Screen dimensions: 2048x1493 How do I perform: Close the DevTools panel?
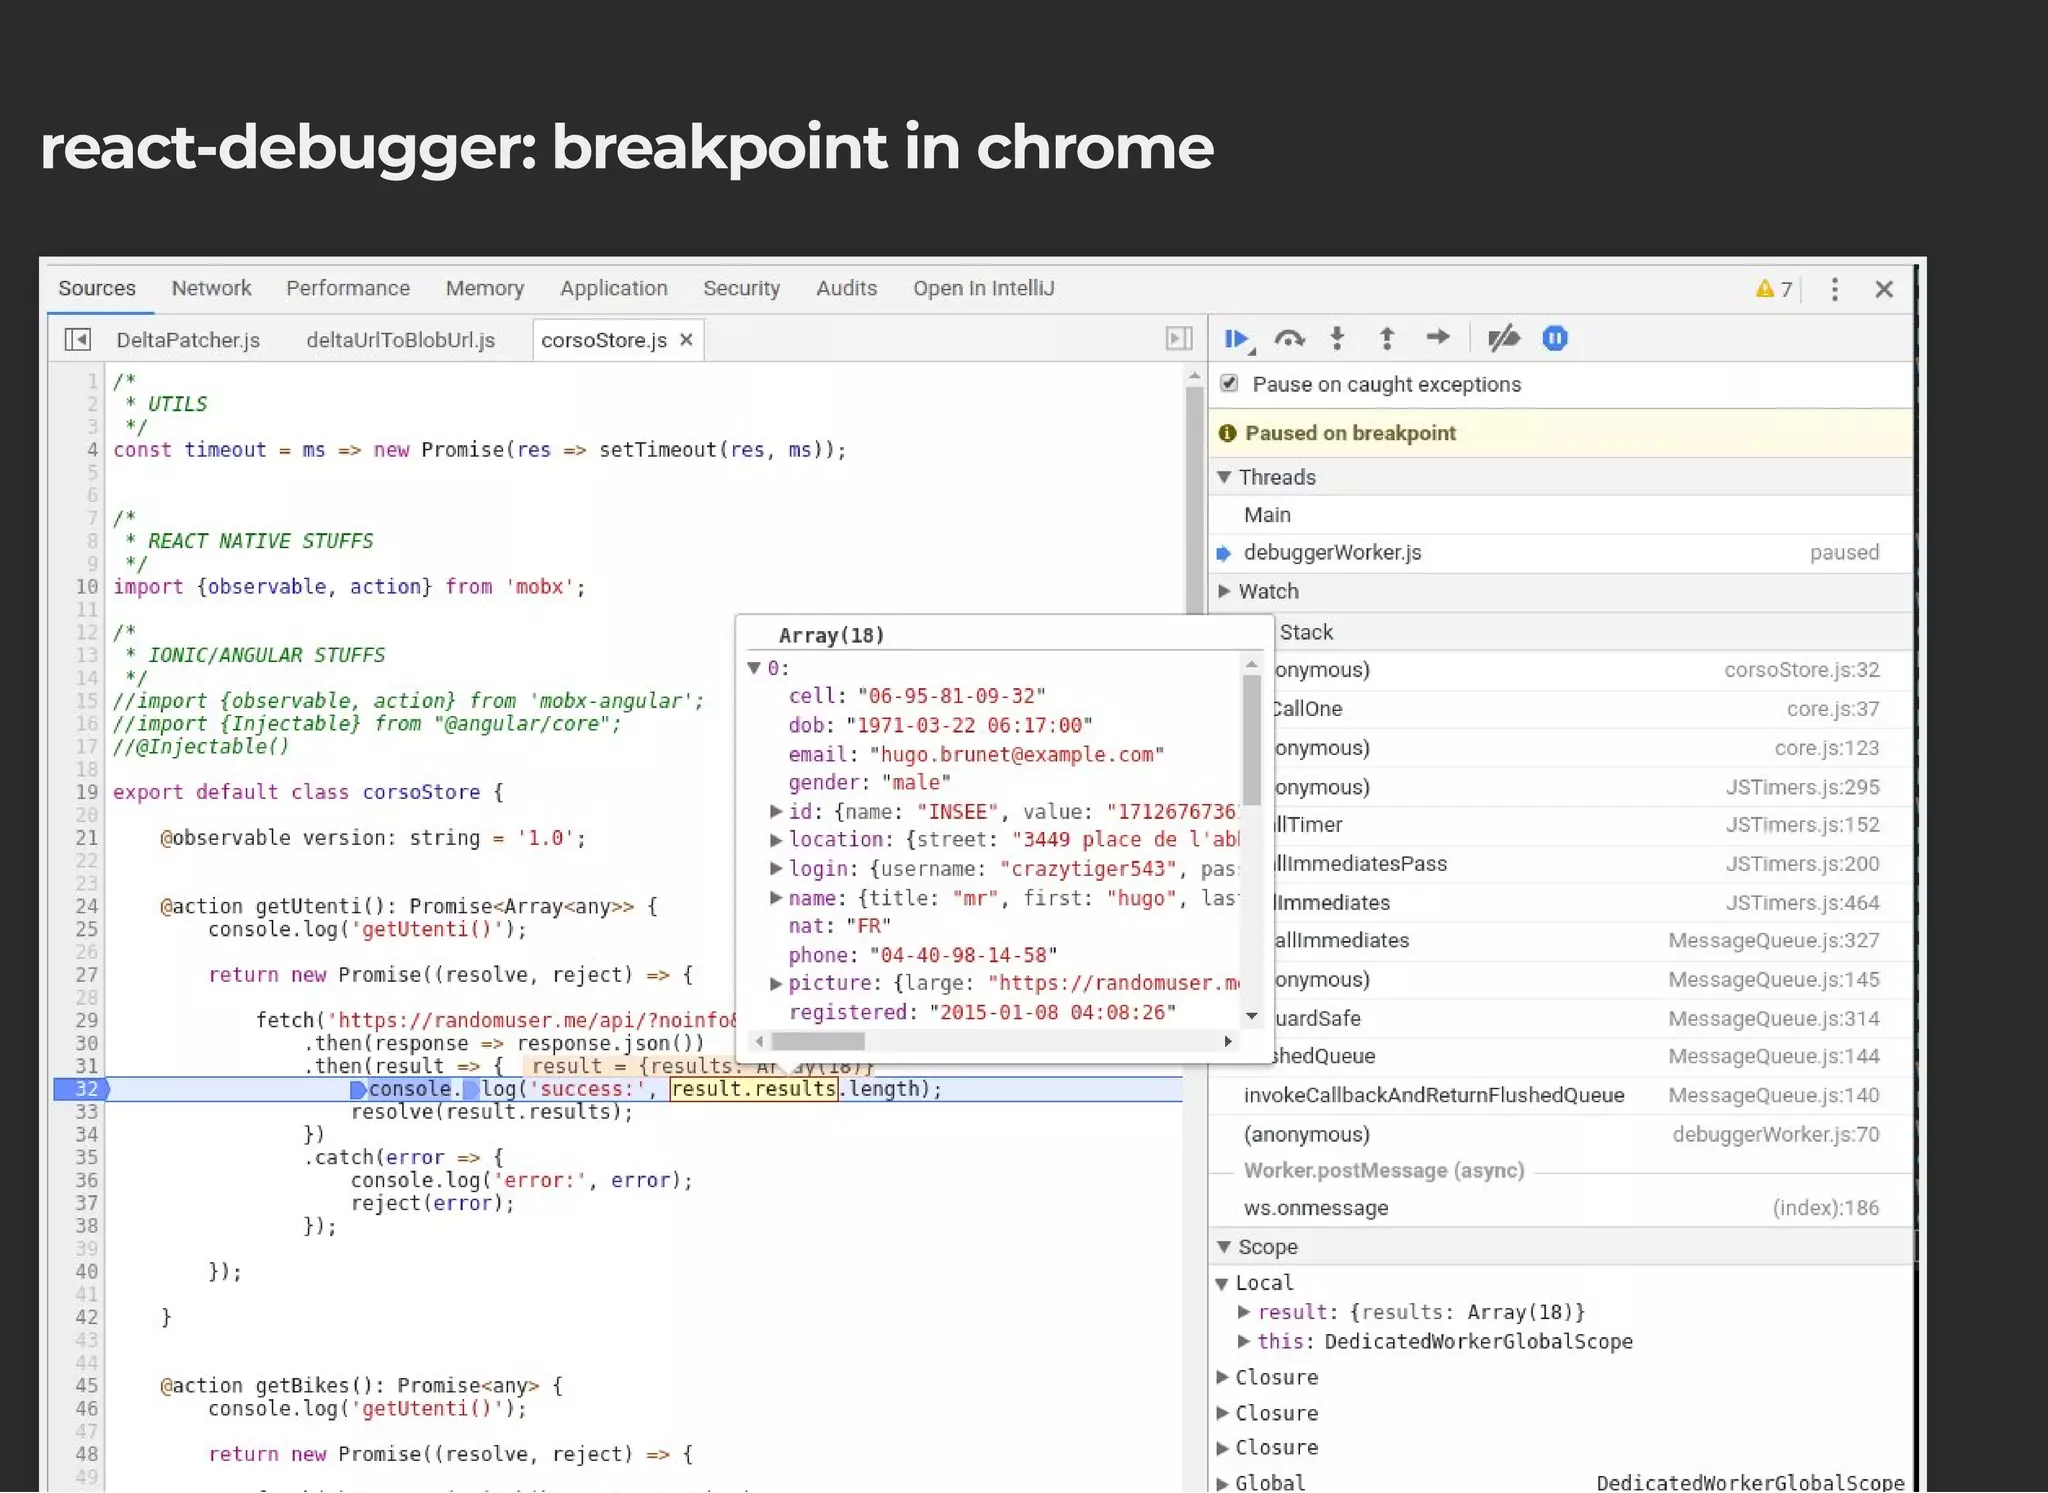click(x=1884, y=289)
